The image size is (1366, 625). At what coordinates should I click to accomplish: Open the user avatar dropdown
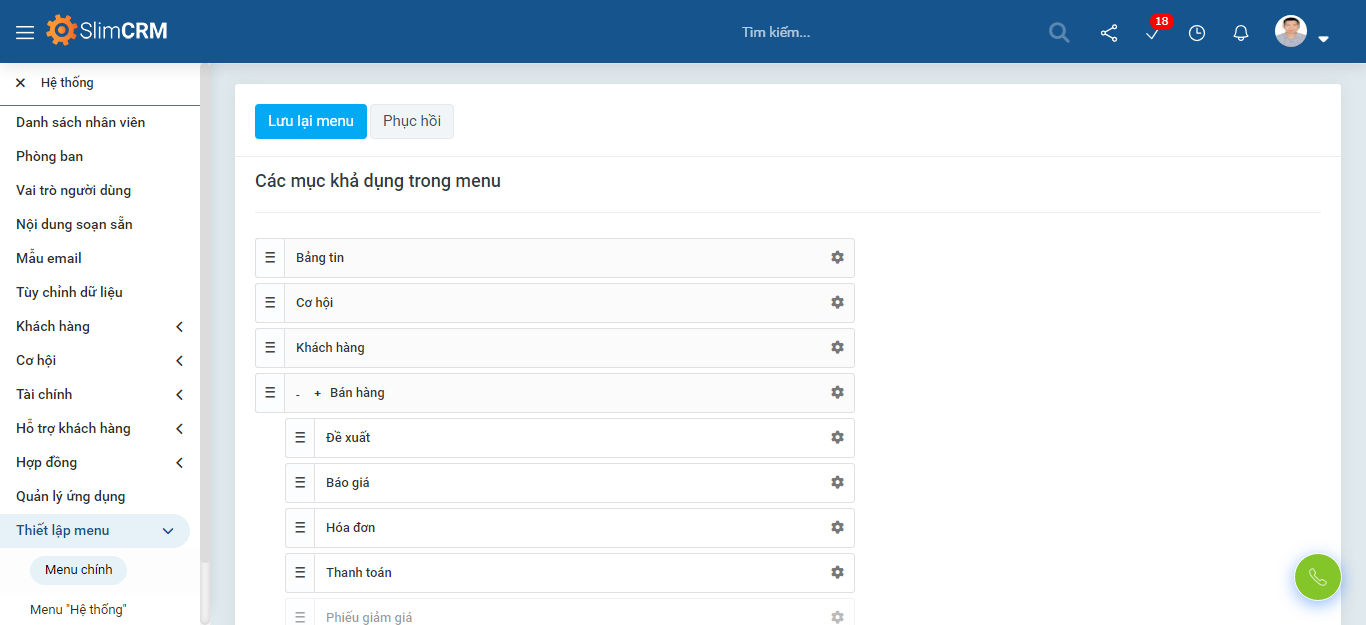(1301, 33)
